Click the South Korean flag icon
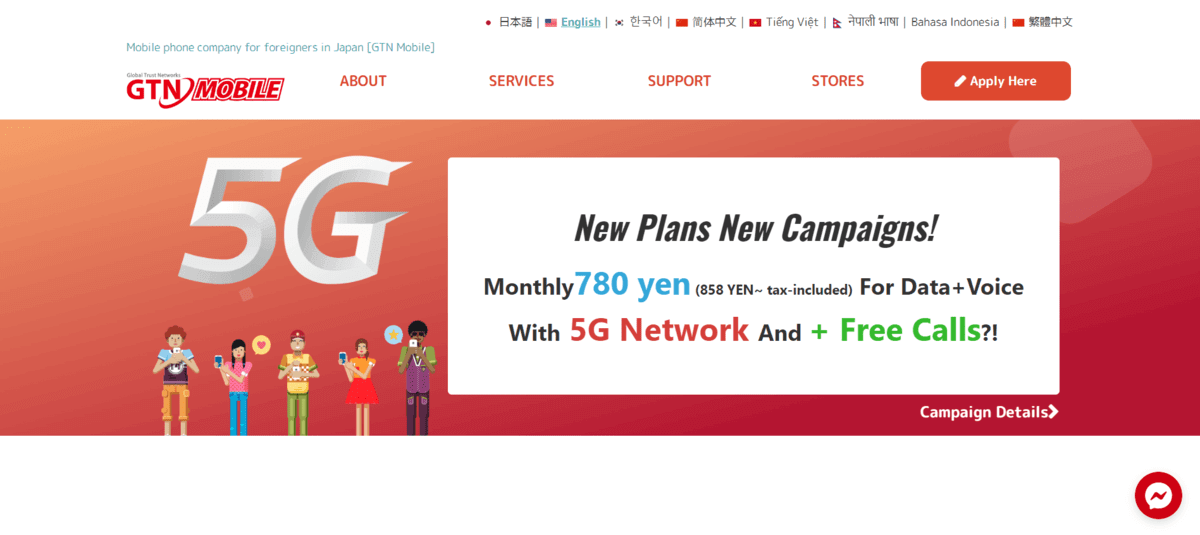Screen dimensions: 1200x535 pyautogui.click(x=620, y=22)
